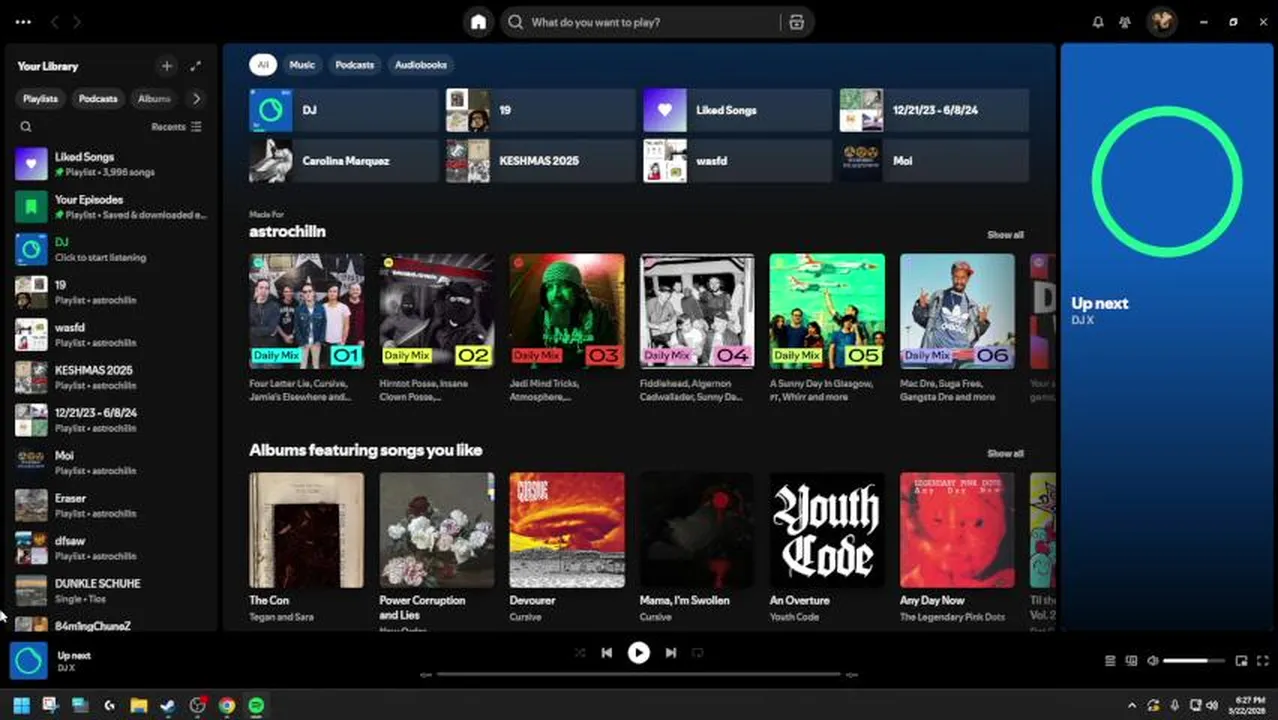Click the playback progress bar
The width and height of the screenshot is (1278, 720).
coord(638,675)
